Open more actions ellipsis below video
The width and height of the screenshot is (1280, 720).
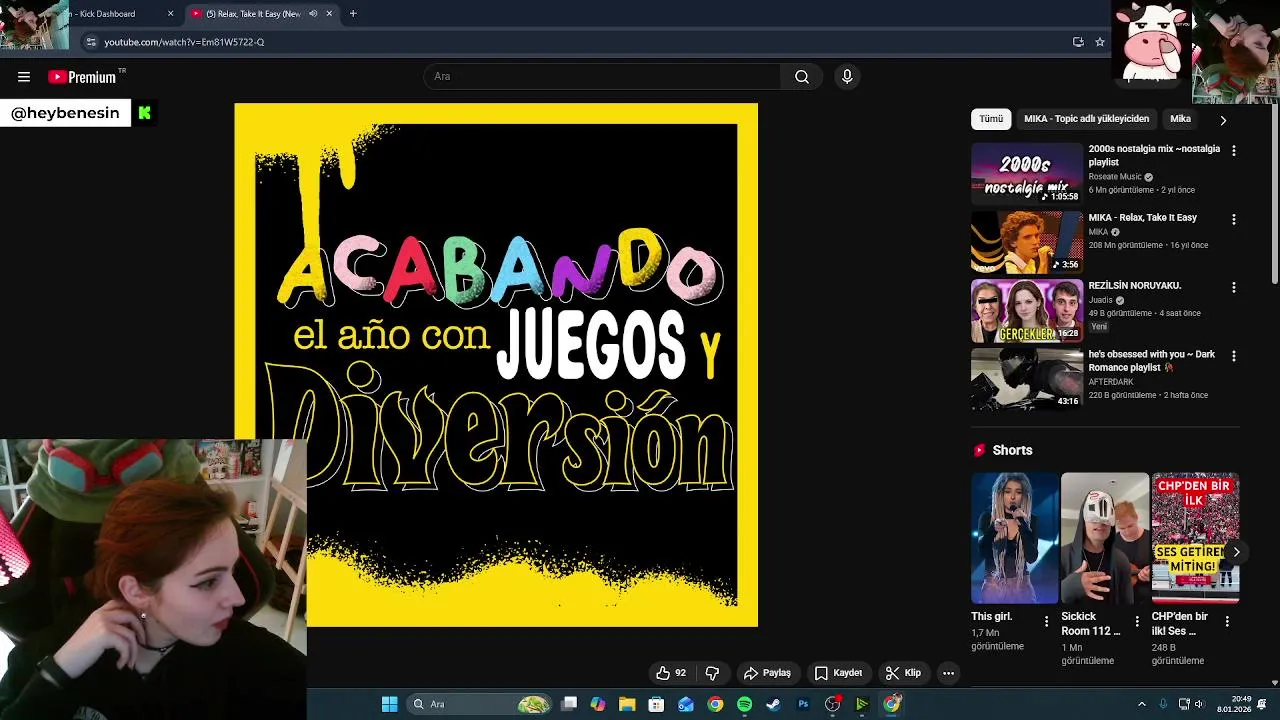(948, 673)
